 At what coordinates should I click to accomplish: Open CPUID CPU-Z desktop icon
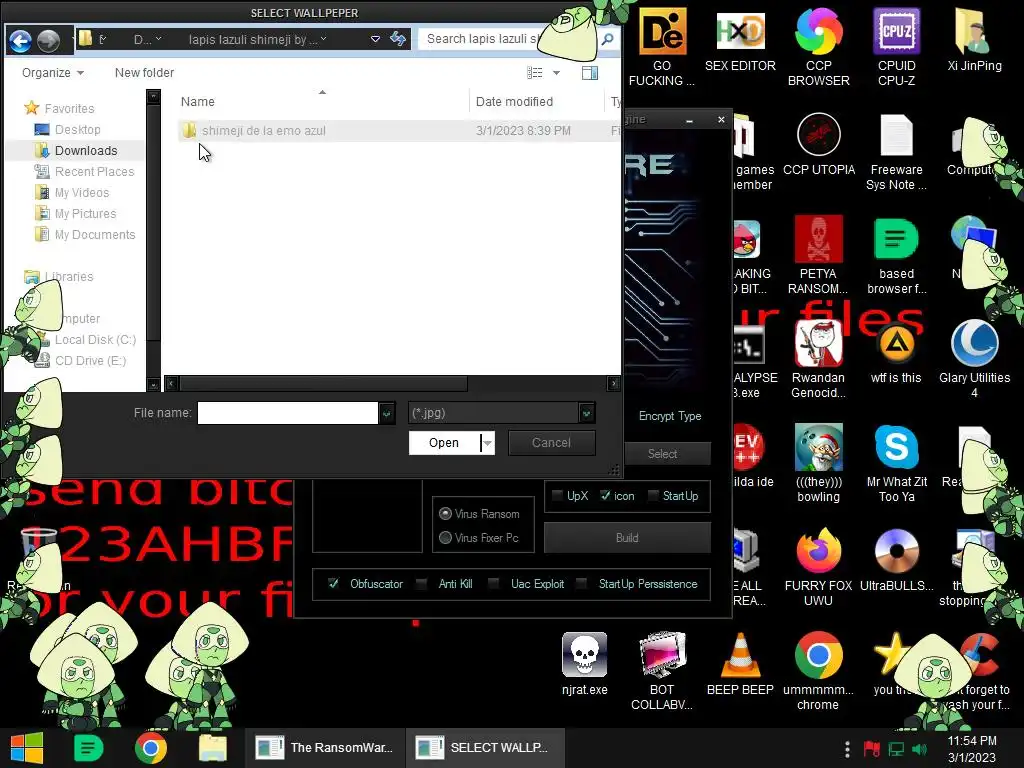click(x=896, y=48)
